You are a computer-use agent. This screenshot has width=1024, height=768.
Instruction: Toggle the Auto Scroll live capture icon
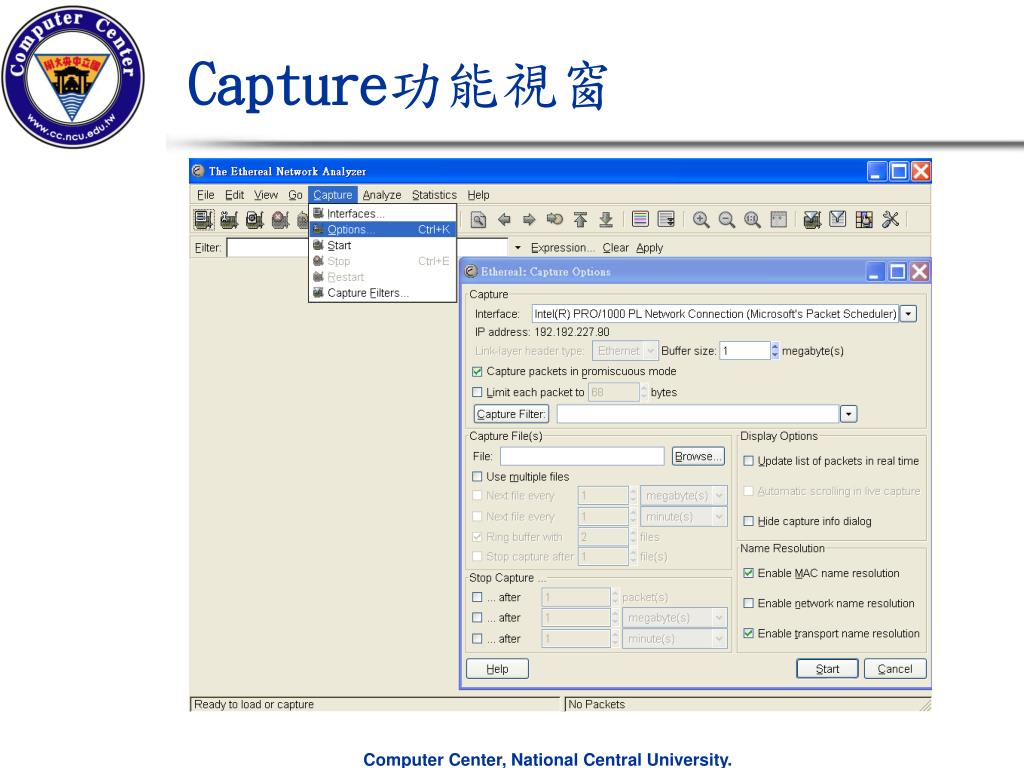click(666, 219)
